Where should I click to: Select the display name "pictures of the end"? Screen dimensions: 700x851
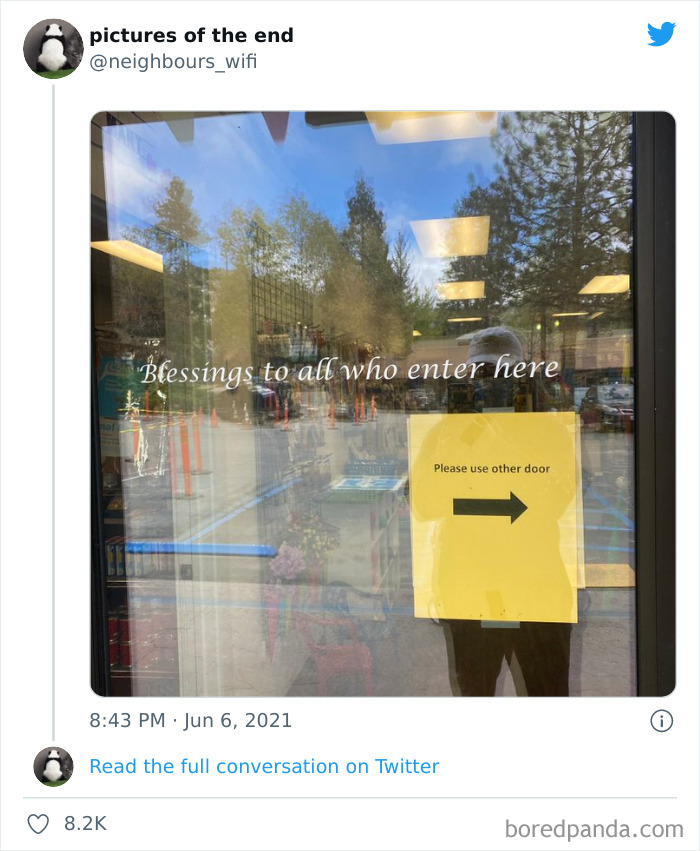[x=191, y=35]
